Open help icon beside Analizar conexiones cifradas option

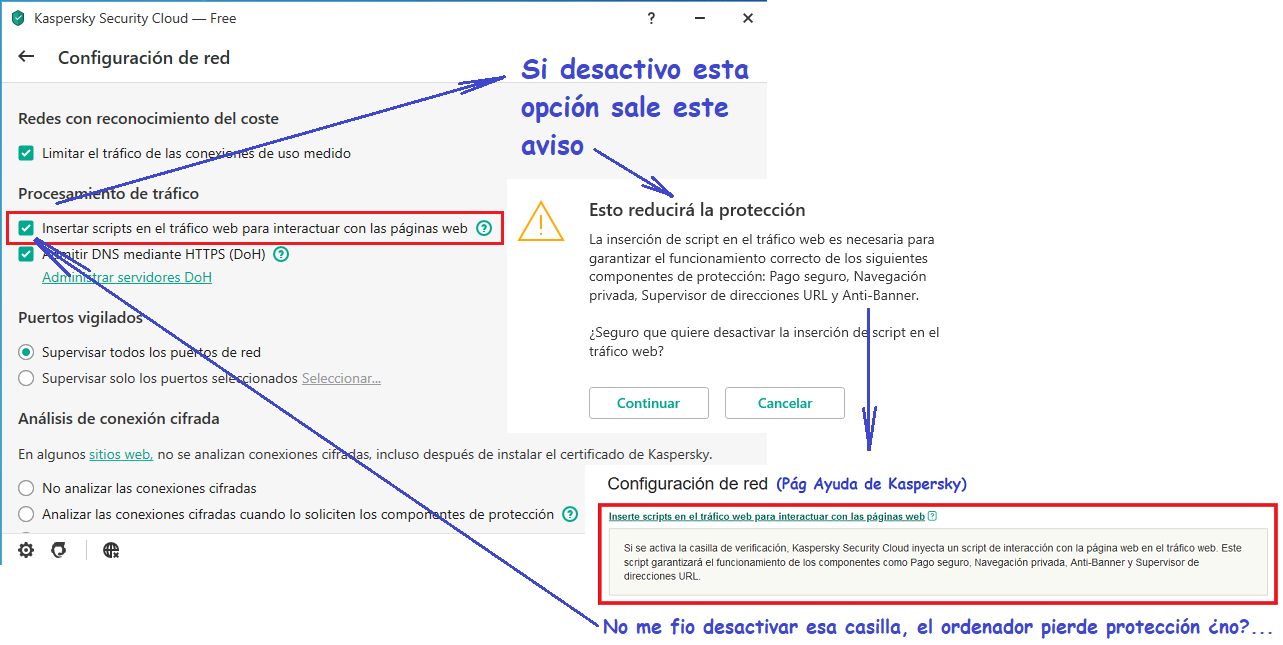pyautogui.click(x=570, y=514)
